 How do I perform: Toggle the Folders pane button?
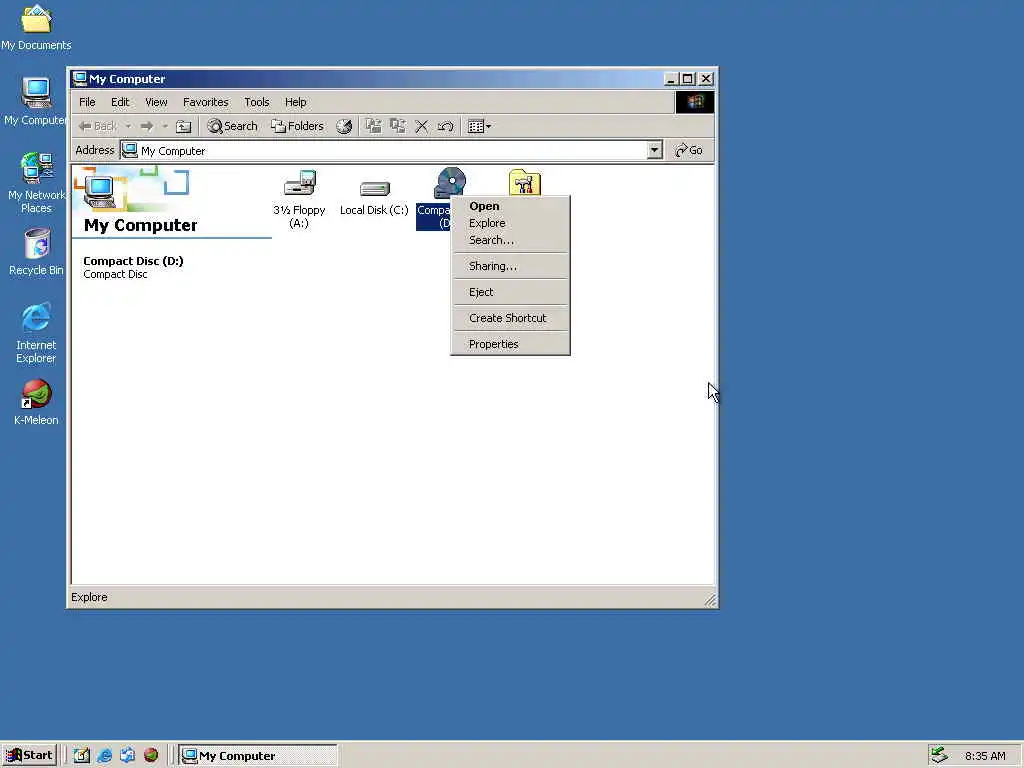click(x=298, y=126)
